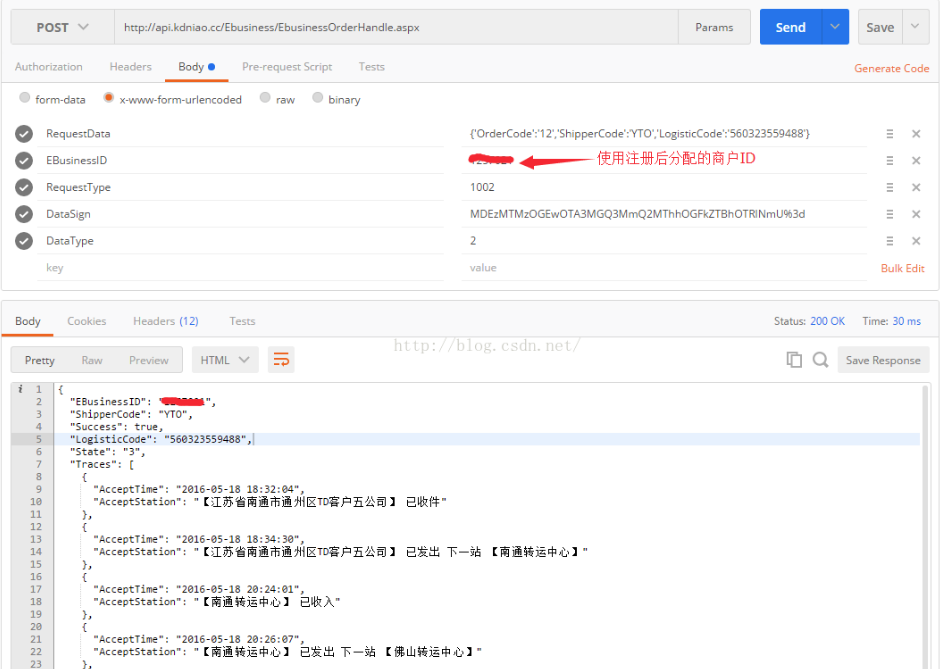The width and height of the screenshot is (943, 669).
Task: Open the request Headers tab
Action: click(131, 67)
